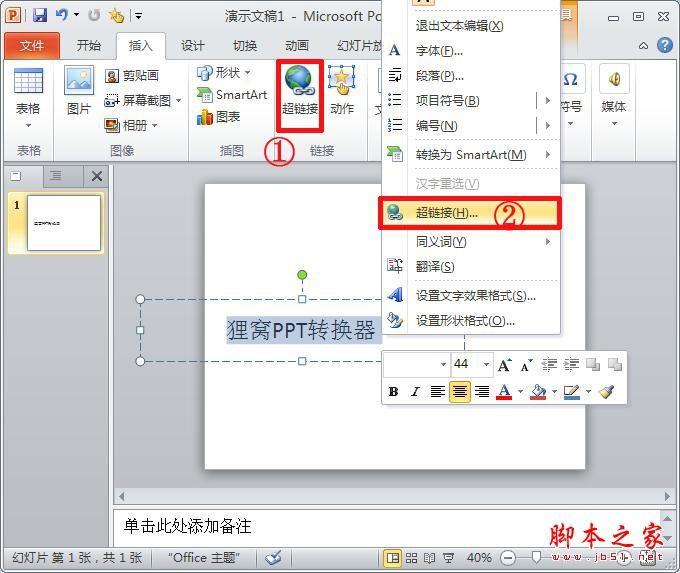The image size is (680, 573).
Task: Click the 动作 action button
Action: tap(342, 91)
